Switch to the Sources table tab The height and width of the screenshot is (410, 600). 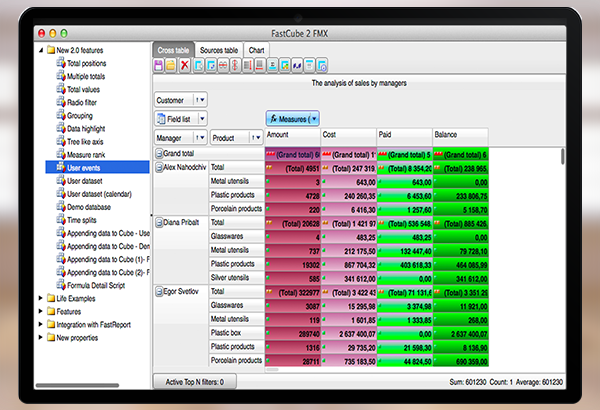pyautogui.click(x=218, y=49)
